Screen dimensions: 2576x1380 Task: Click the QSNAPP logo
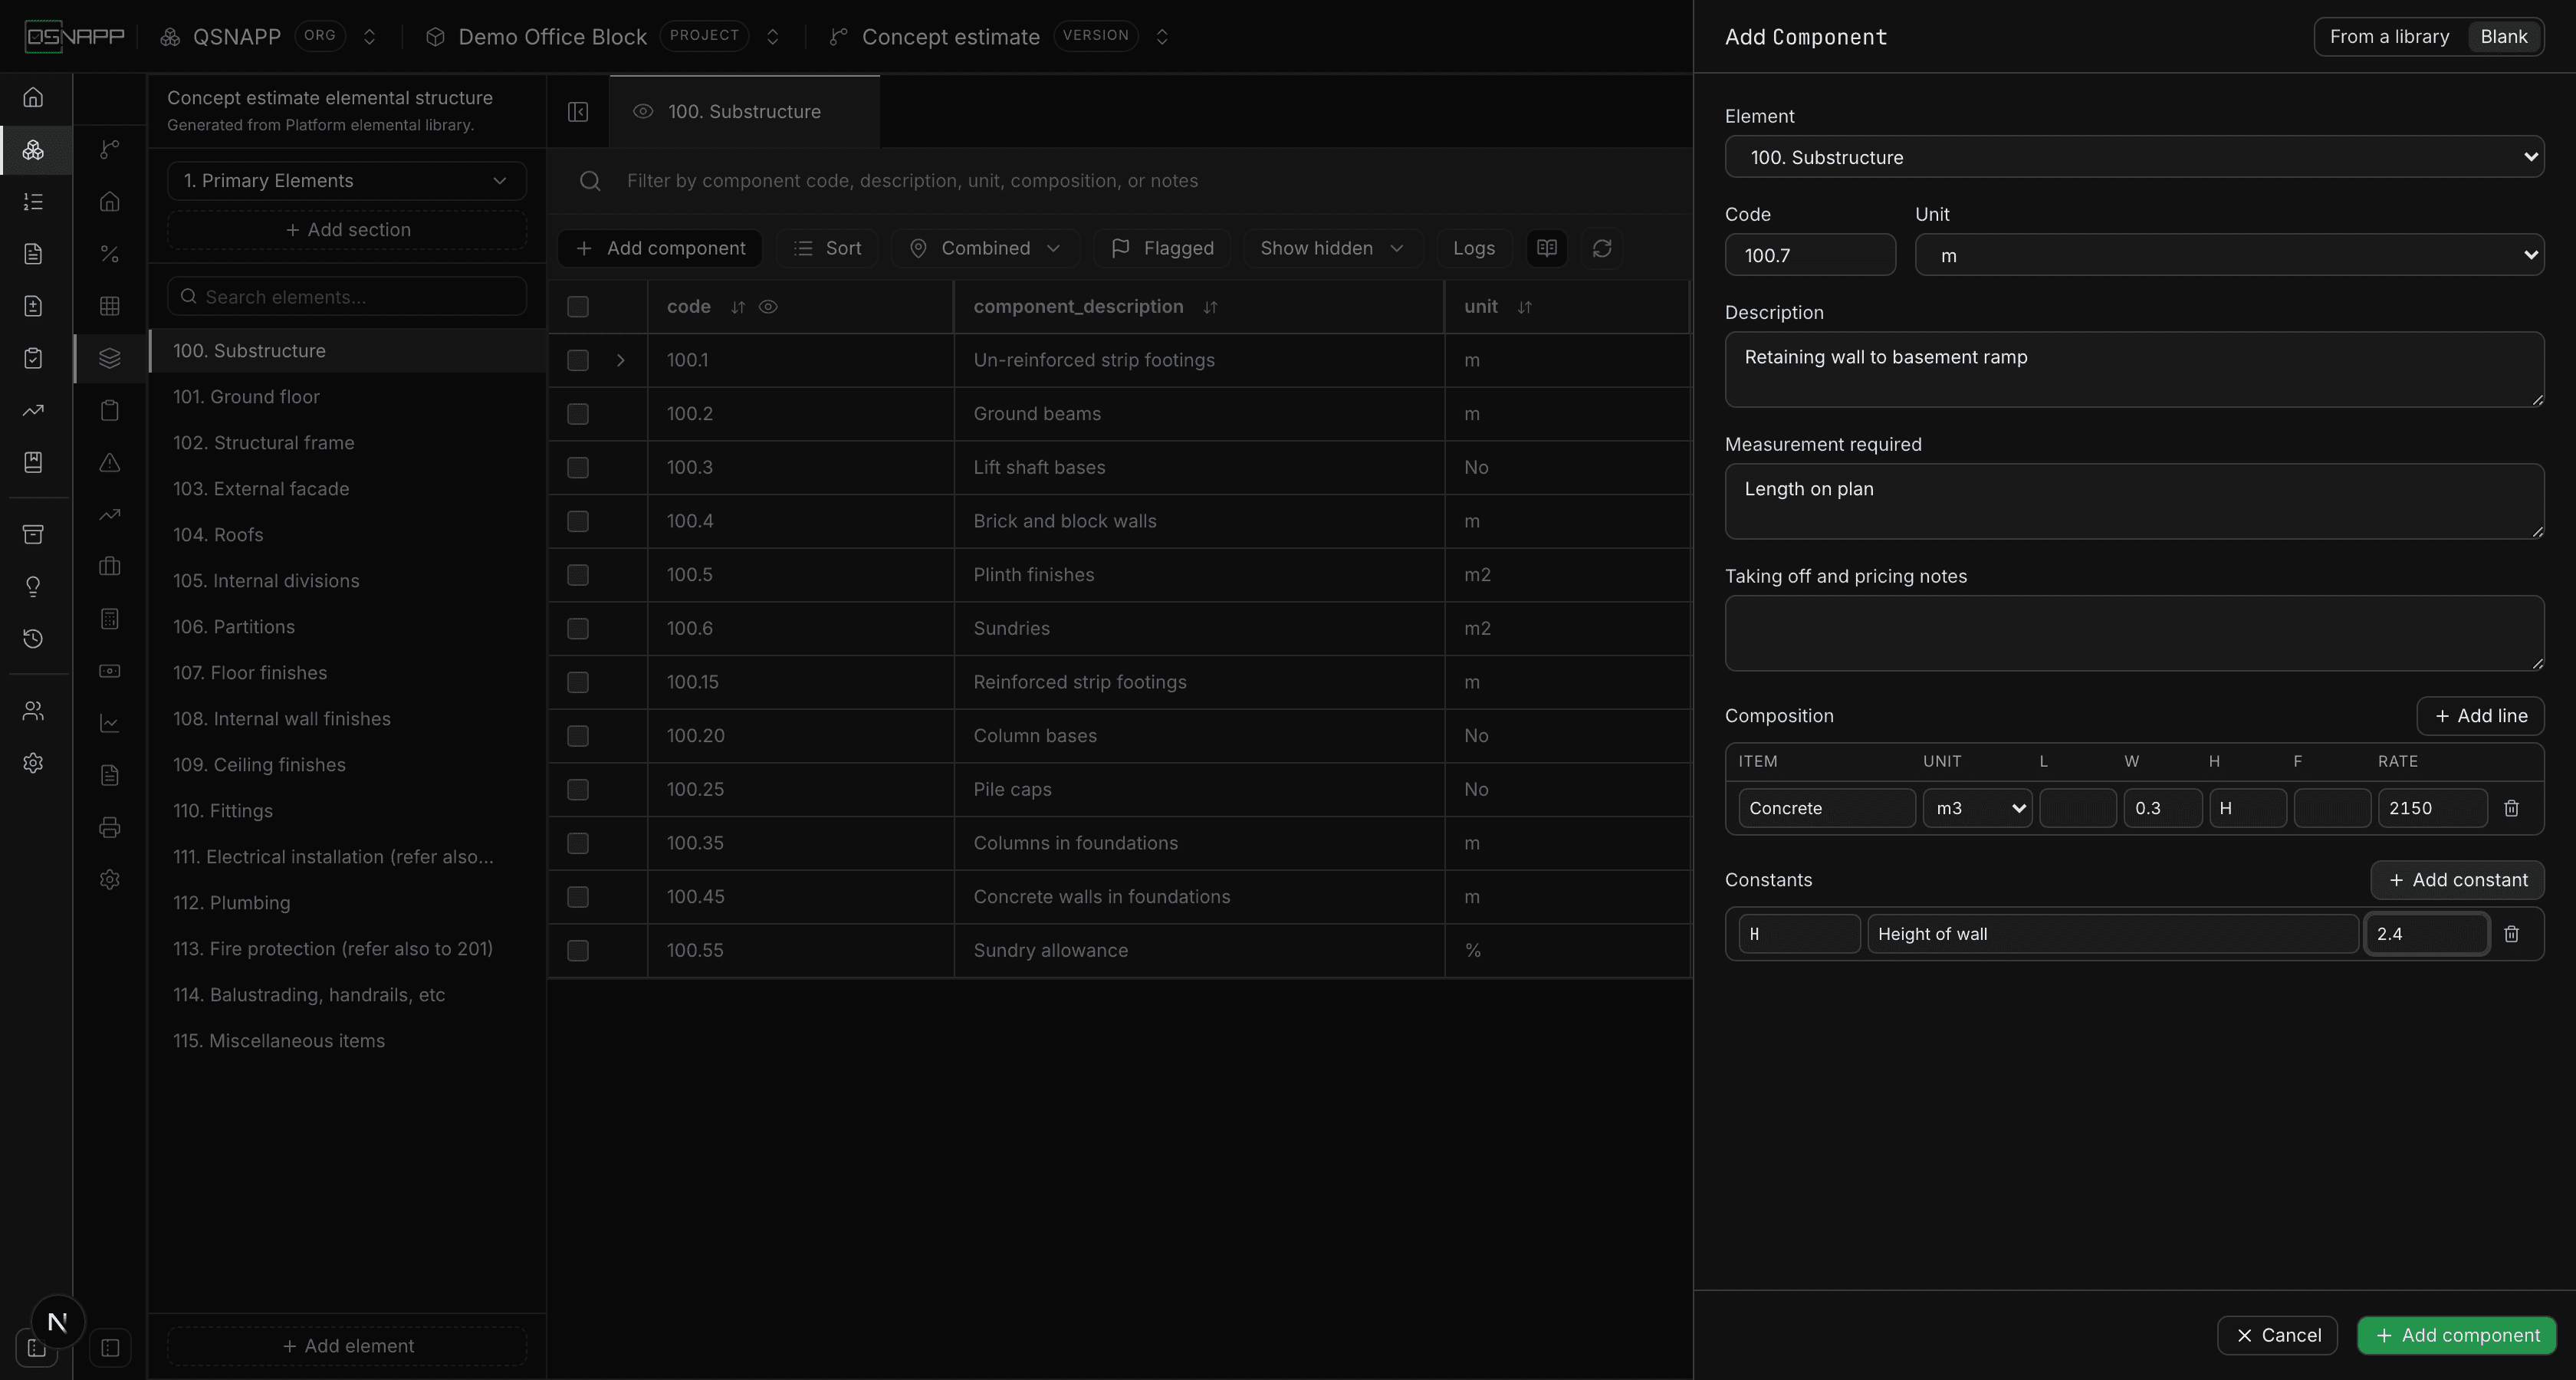click(75, 37)
